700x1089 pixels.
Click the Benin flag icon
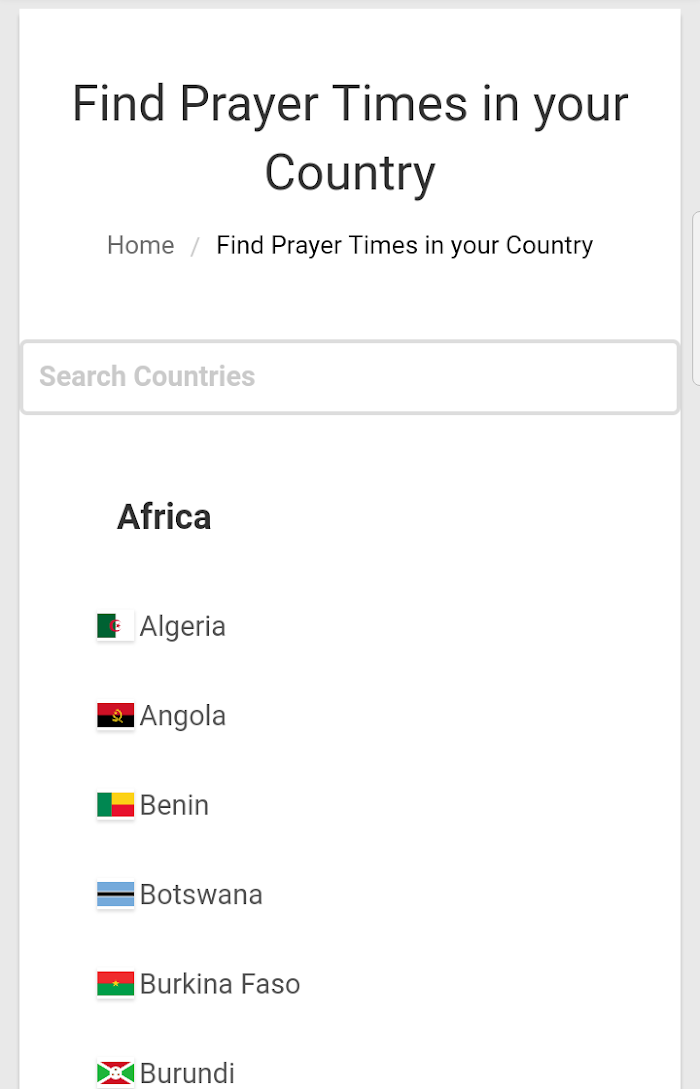click(115, 805)
